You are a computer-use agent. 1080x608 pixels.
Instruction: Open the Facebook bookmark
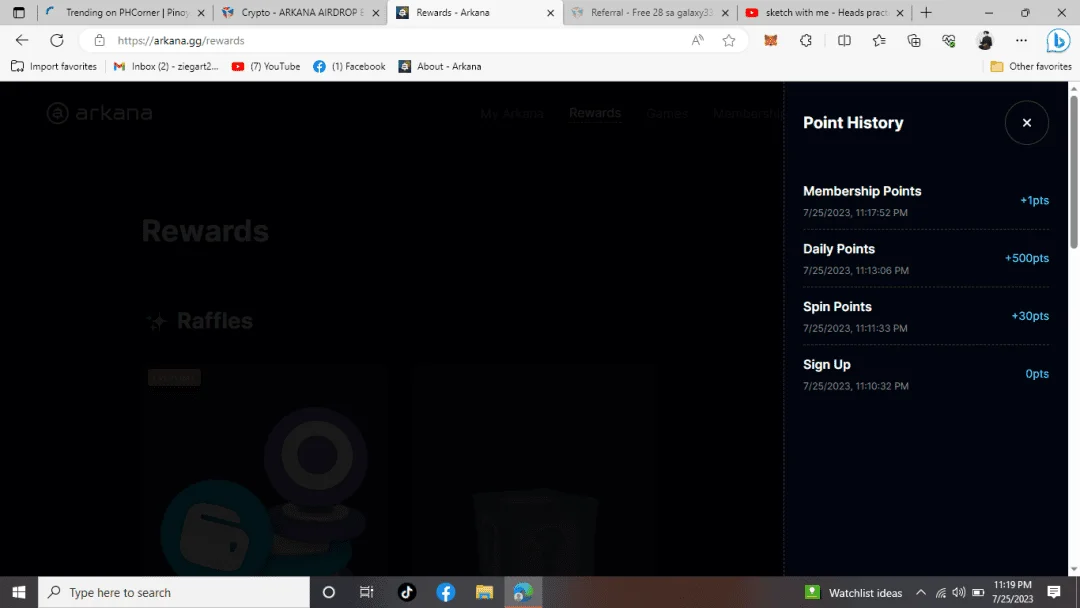tap(349, 66)
